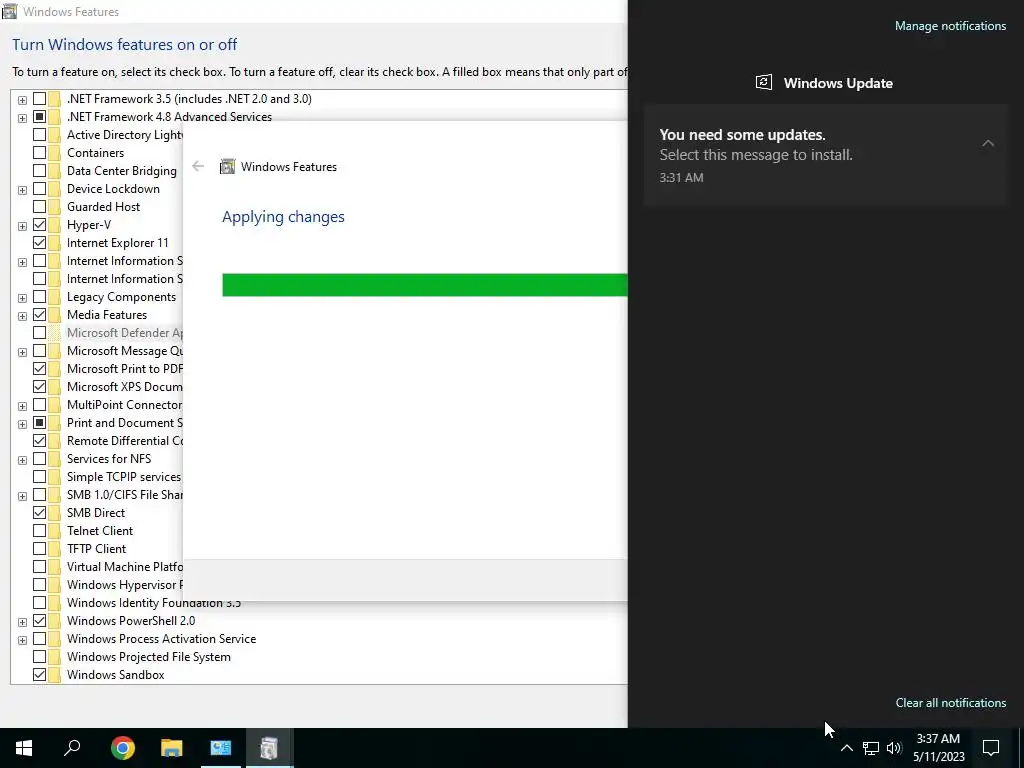Open the clock showing 3:37 AM
Image resolution: width=1024 pixels, height=768 pixels.
click(938, 748)
